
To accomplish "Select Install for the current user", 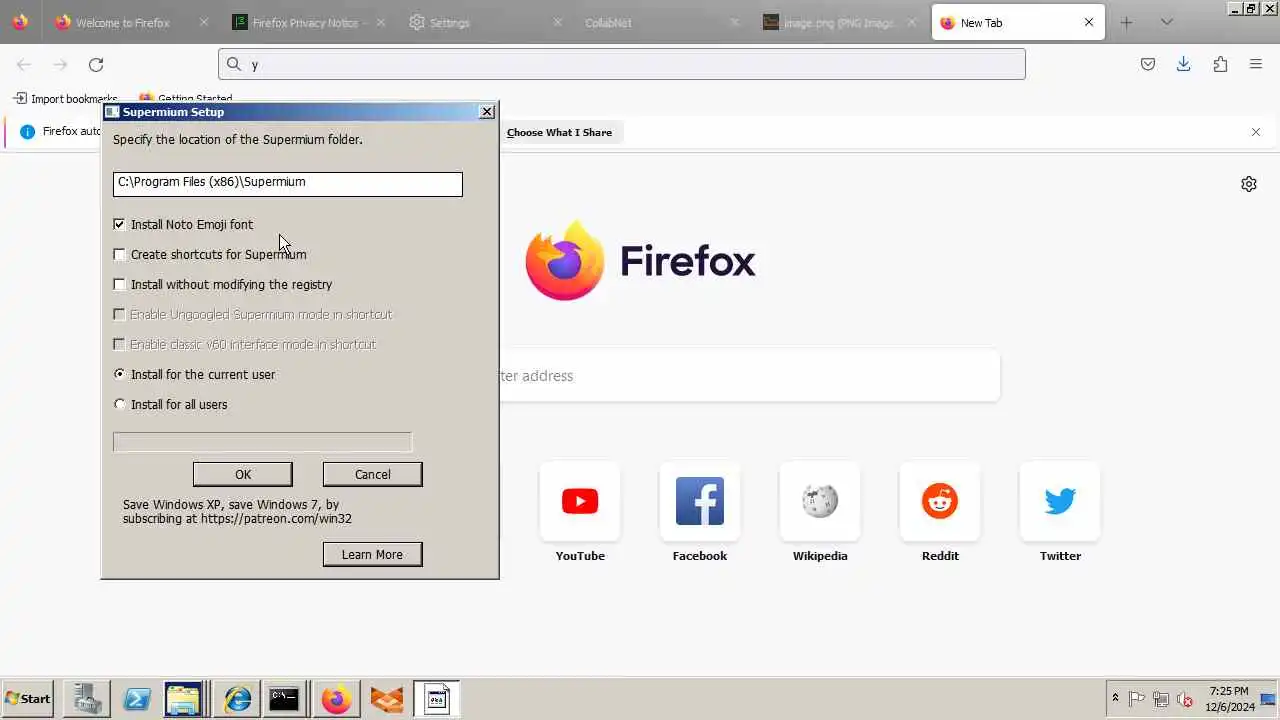I will pyautogui.click(x=120, y=375).
